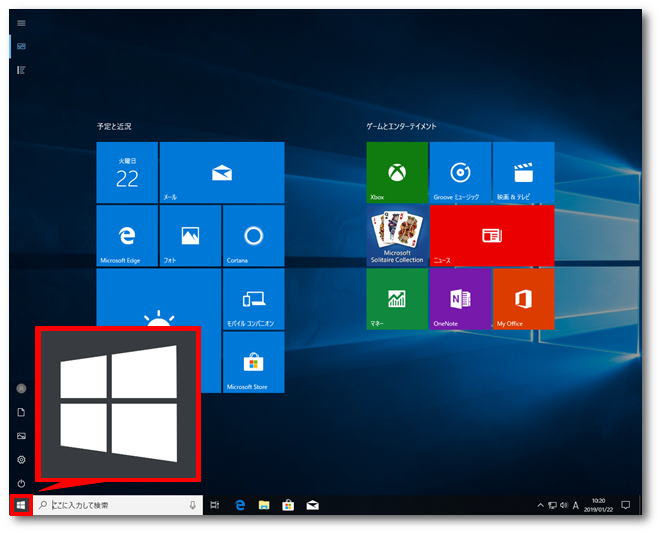The width and height of the screenshot is (661, 534).
Task: Open the モバイル コンパニオン tile
Action: tap(253, 299)
